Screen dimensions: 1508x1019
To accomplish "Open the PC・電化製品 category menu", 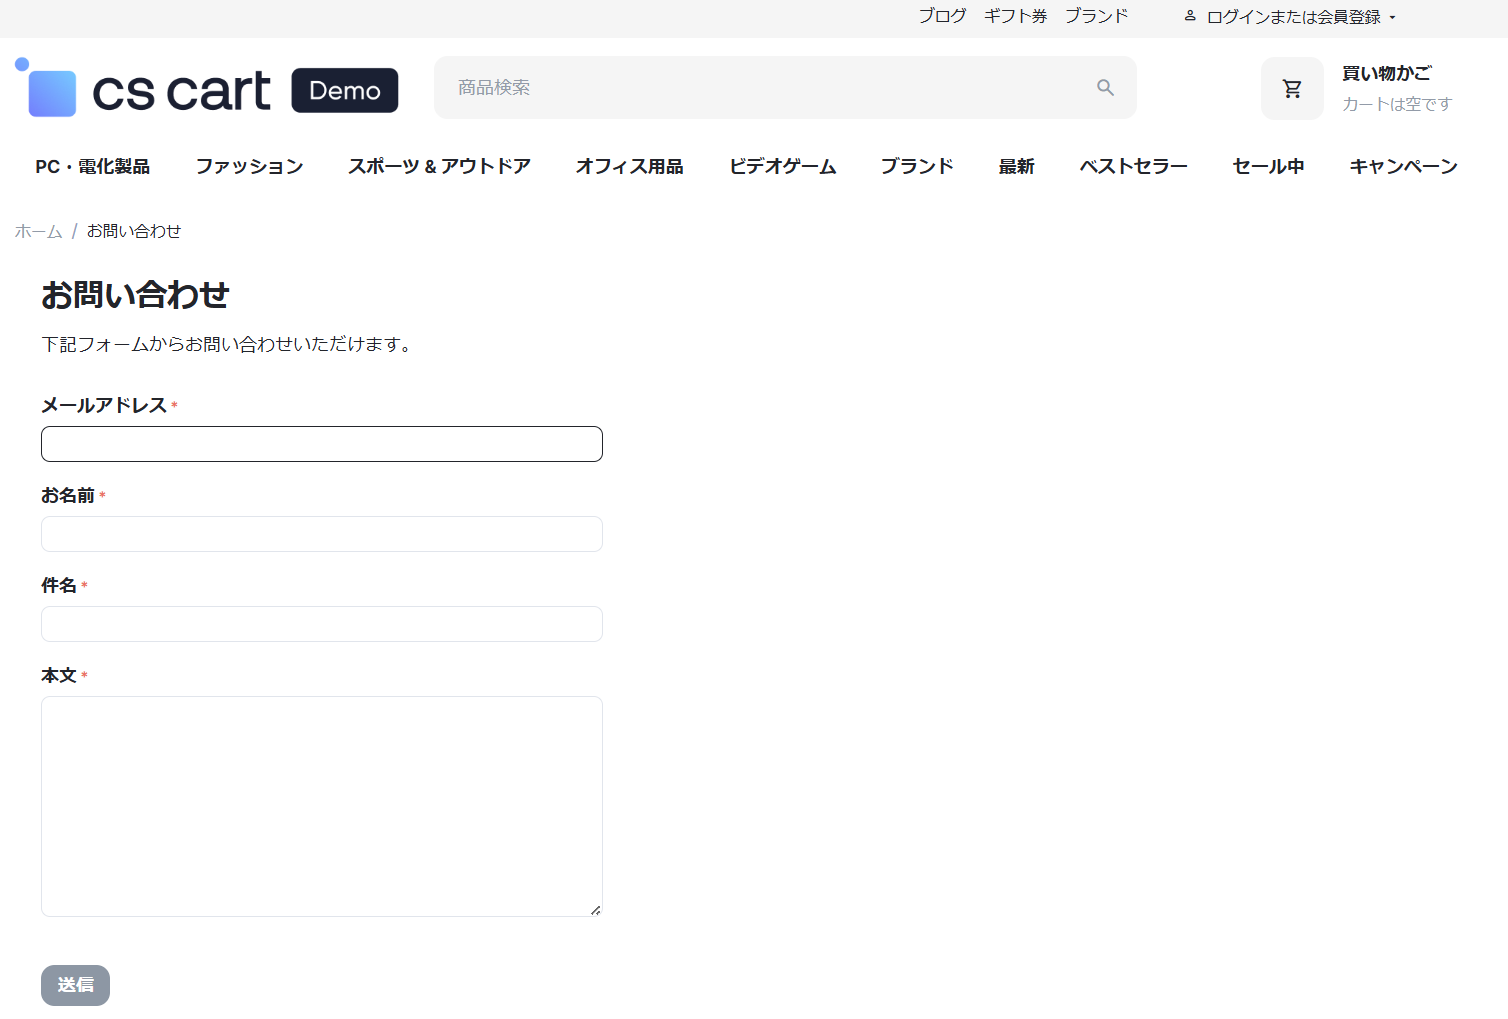I will tap(92, 166).
